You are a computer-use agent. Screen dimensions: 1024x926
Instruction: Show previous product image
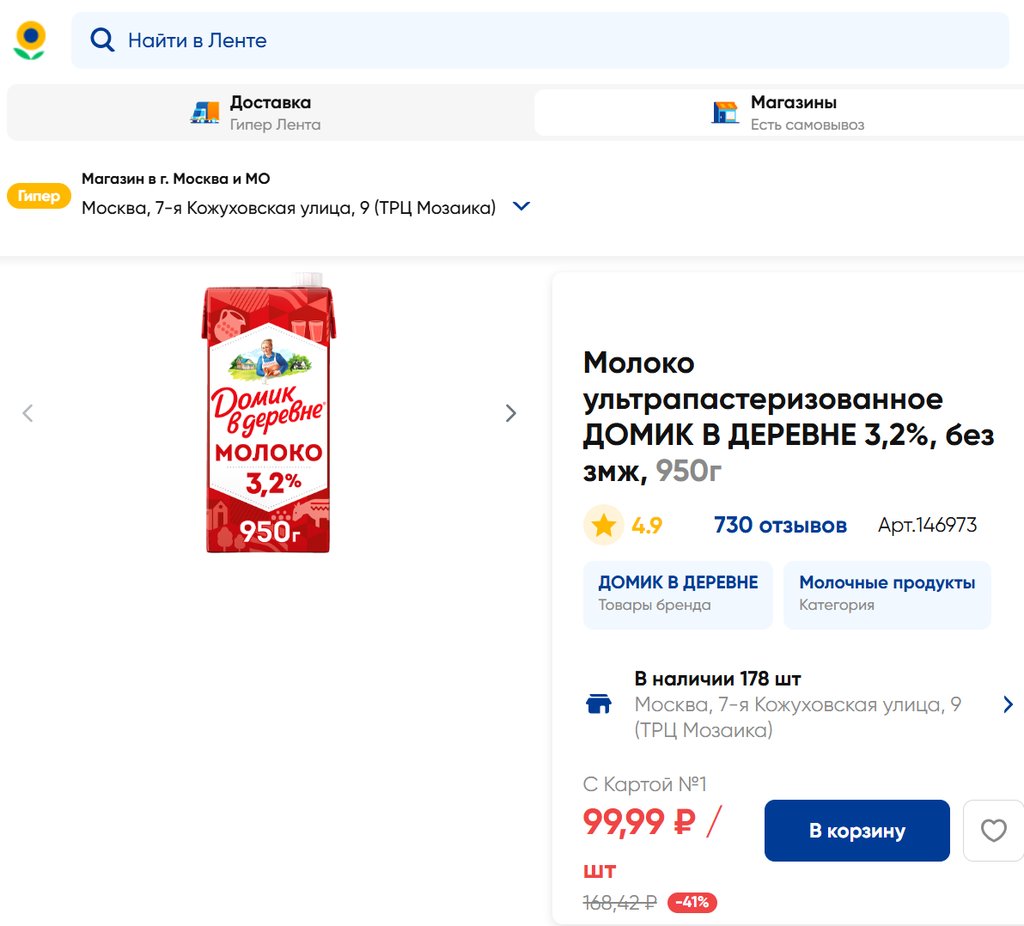click(x=28, y=413)
